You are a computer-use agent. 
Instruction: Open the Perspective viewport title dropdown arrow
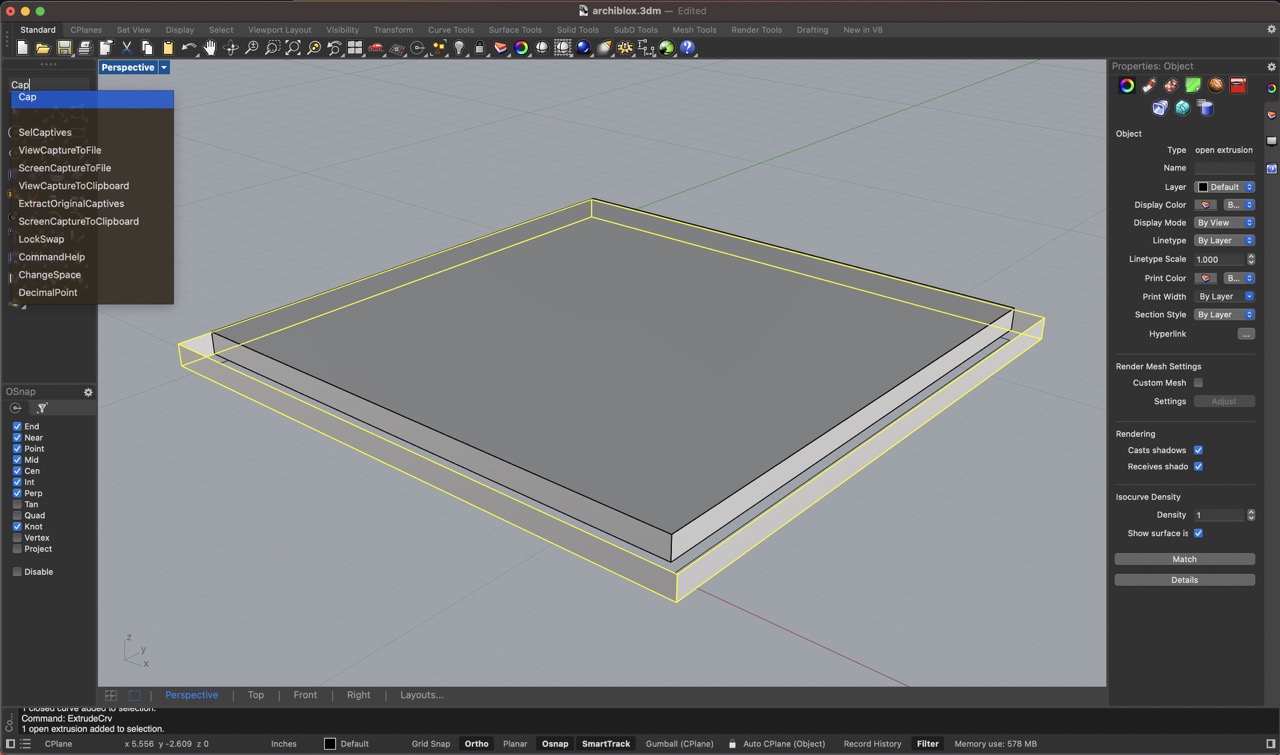pos(164,68)
